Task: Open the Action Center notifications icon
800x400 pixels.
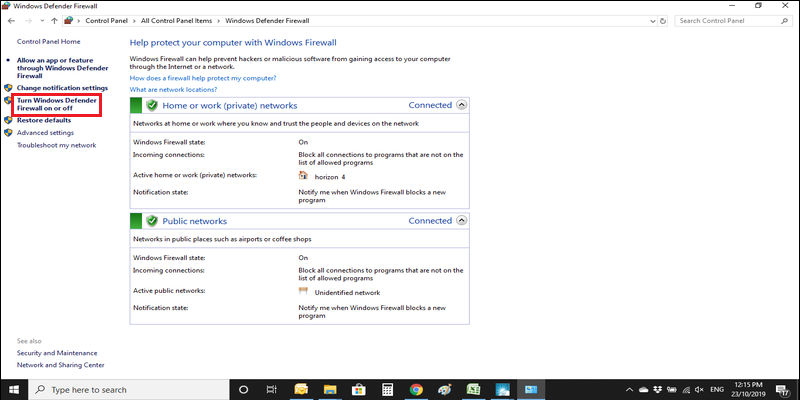Action: [783, 390]
